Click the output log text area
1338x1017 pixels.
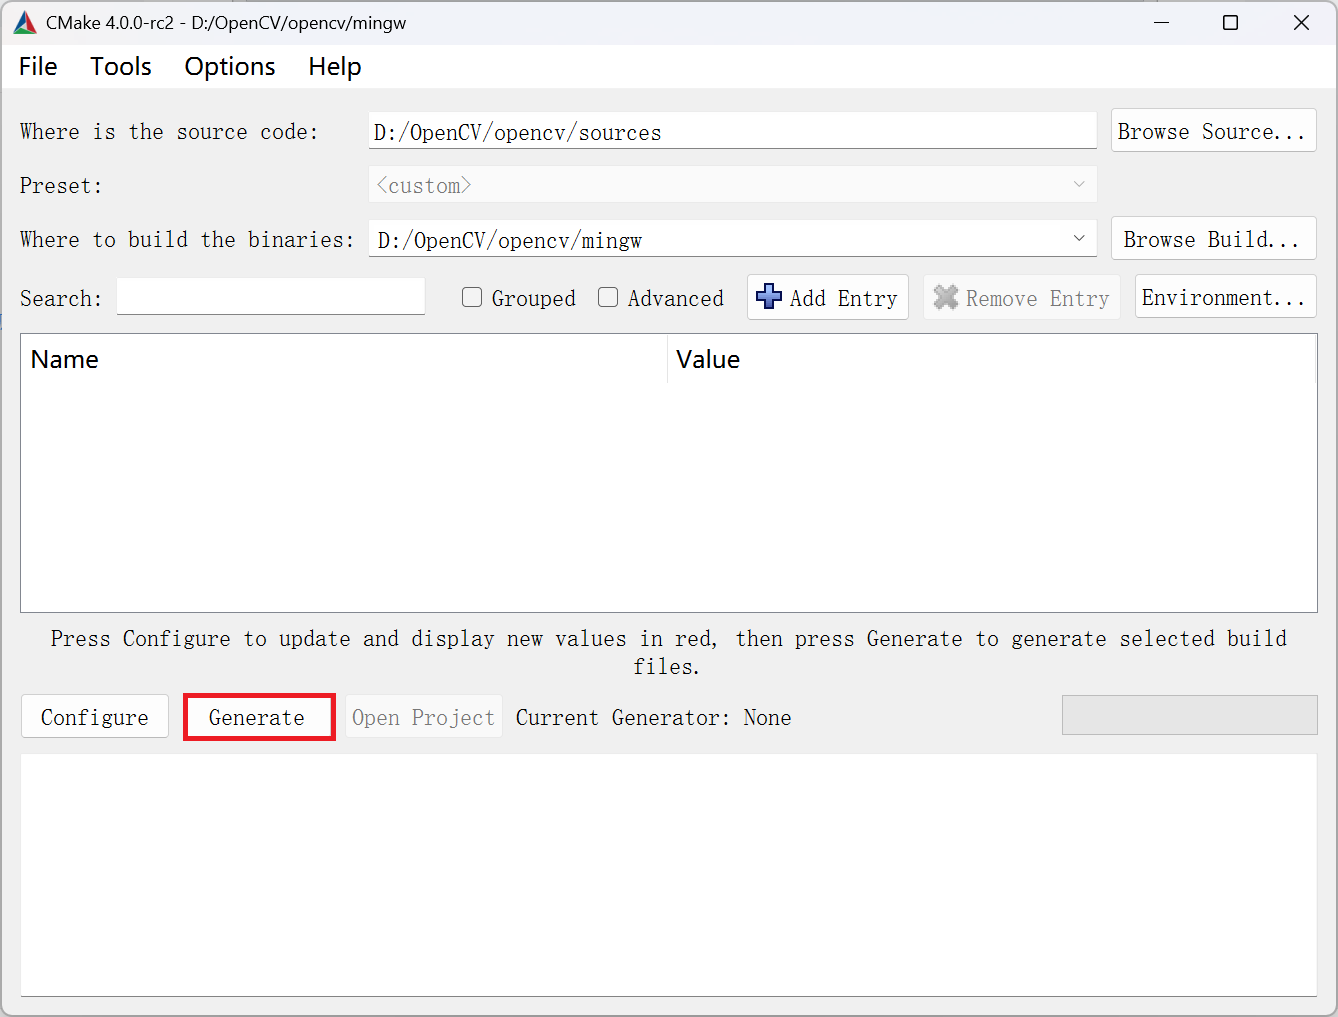[x=669, y=875]
